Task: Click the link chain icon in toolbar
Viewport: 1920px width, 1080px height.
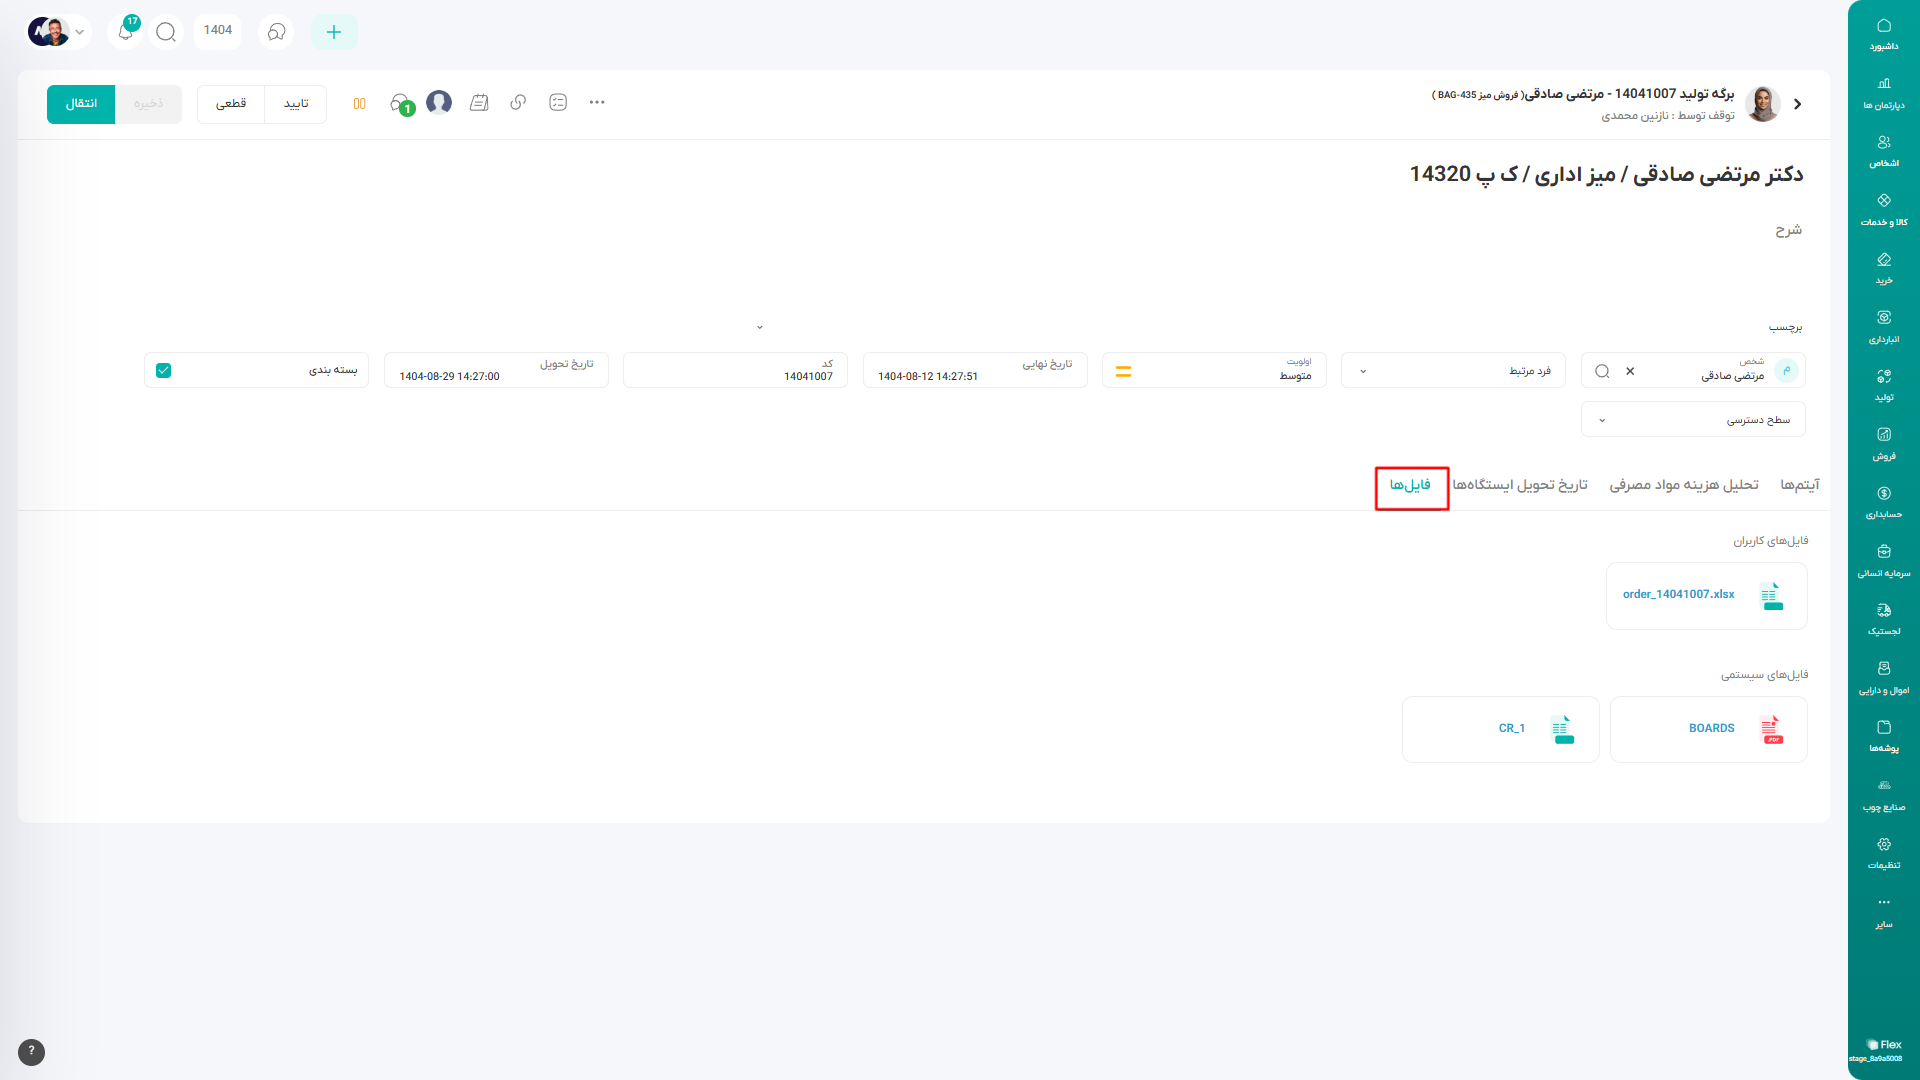Action: (518, 103)
